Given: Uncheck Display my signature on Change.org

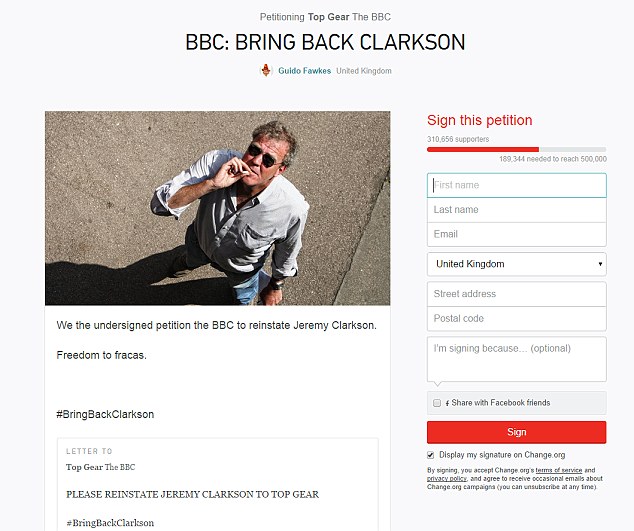Looking at the screenshot, I should tap(431, 455).
